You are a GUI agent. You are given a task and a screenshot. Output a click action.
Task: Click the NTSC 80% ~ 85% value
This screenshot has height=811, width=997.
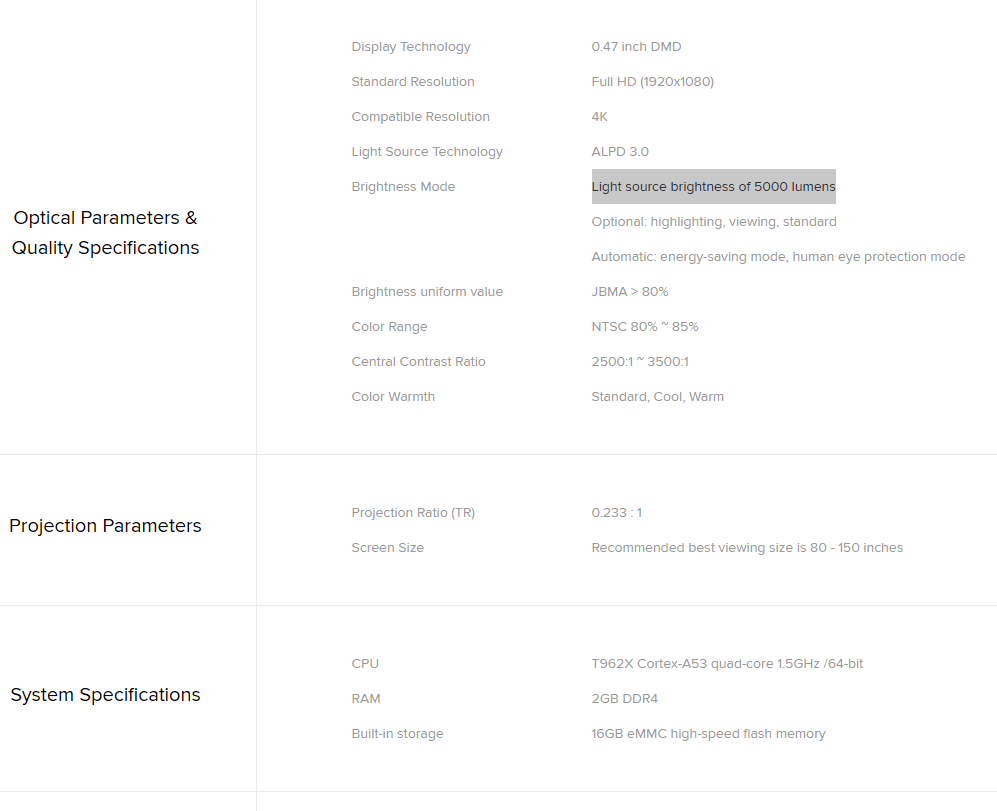tap(645, 327)
